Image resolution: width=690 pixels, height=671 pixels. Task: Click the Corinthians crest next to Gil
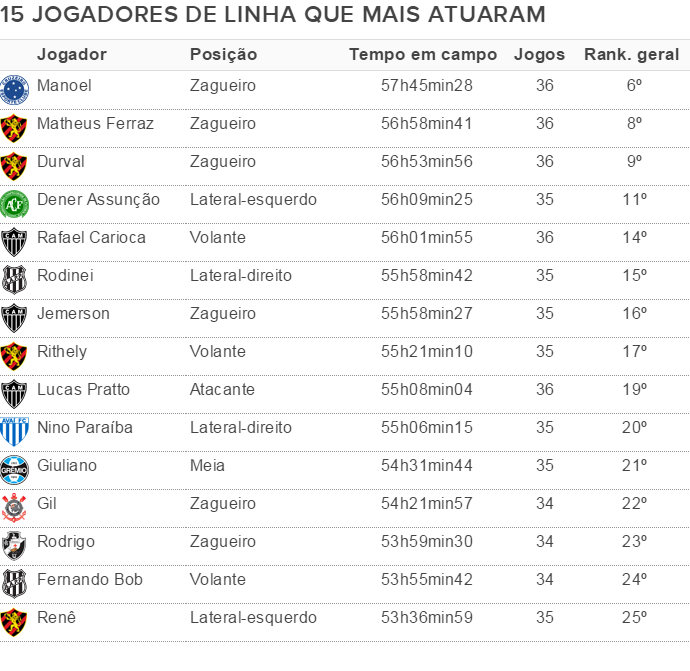(x=14, y=505)
